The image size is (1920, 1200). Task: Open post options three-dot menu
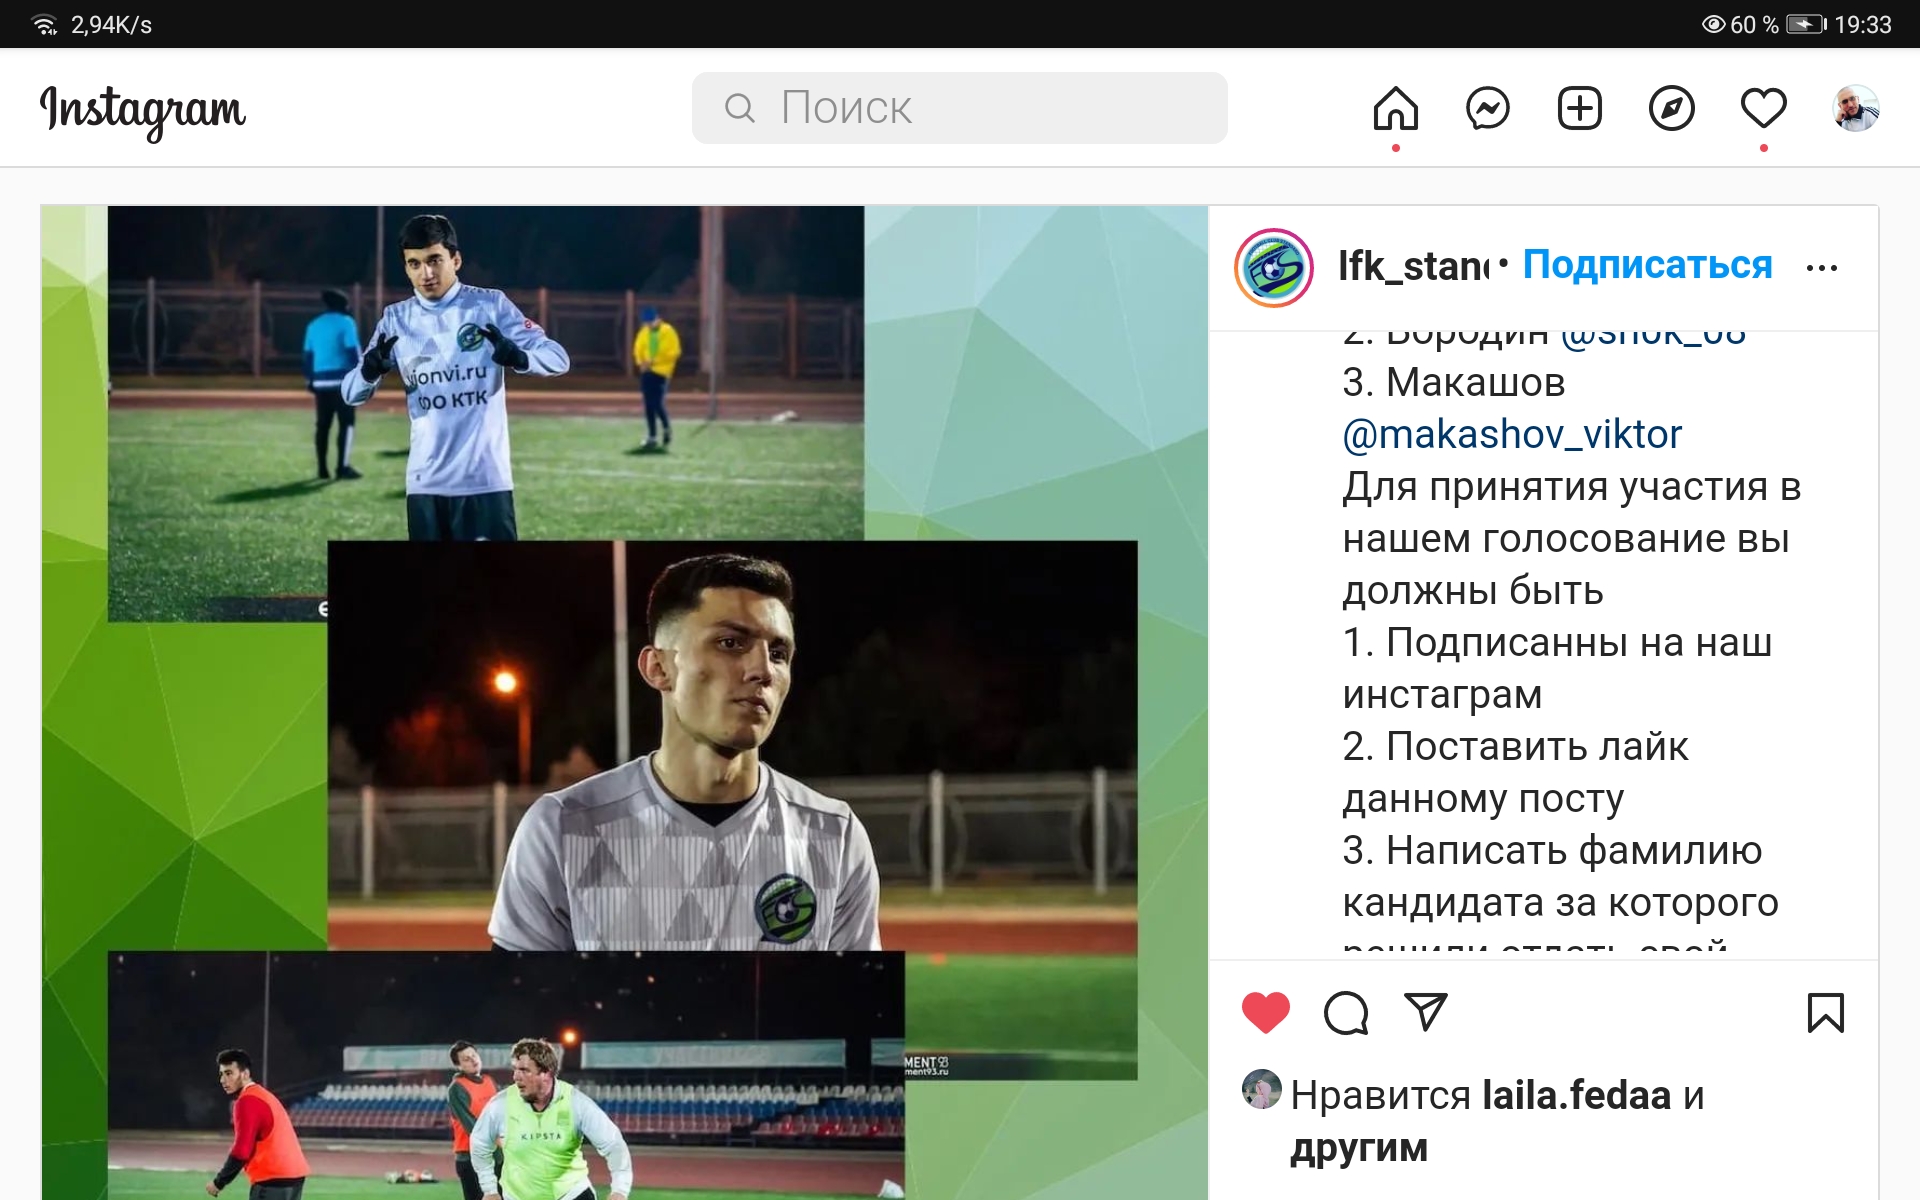click(1822, 268)
